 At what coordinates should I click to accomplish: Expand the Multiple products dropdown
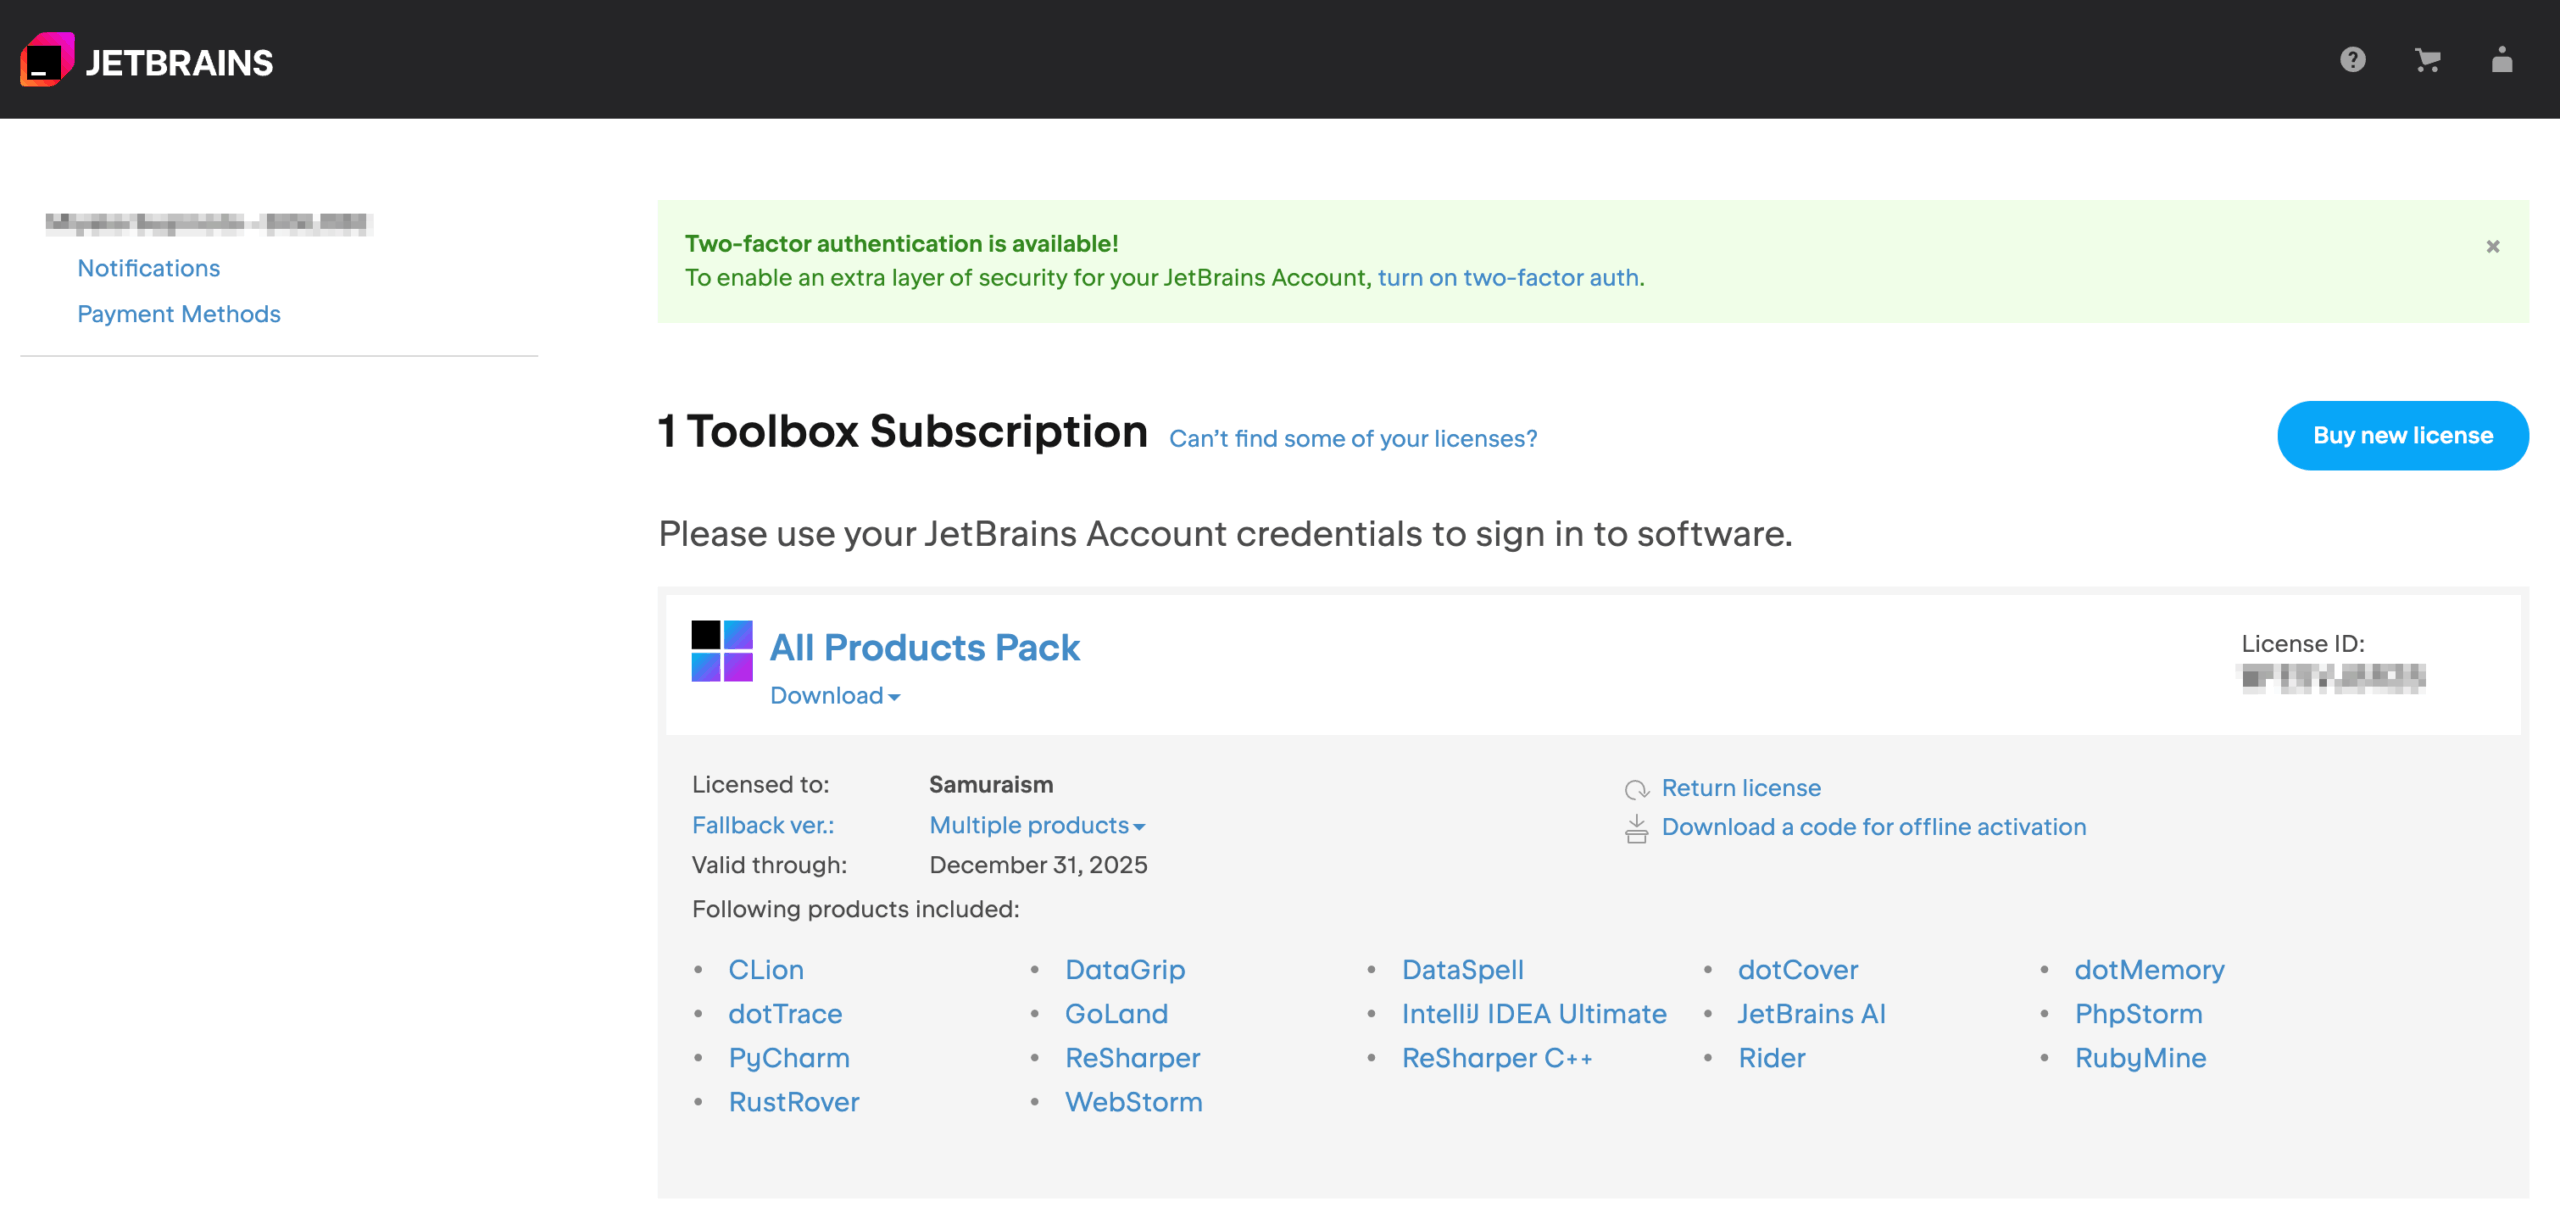[x=1037, y=825]
